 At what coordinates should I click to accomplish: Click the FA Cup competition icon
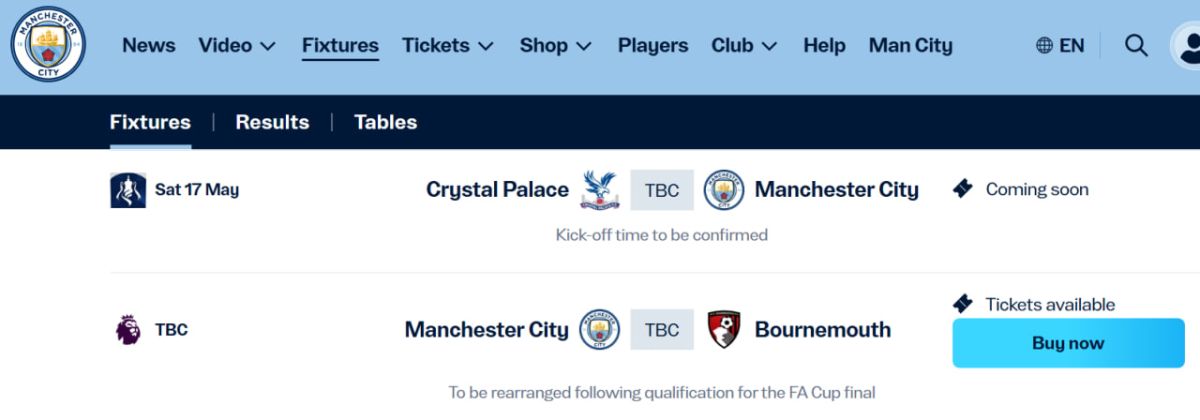coord(128,190)
